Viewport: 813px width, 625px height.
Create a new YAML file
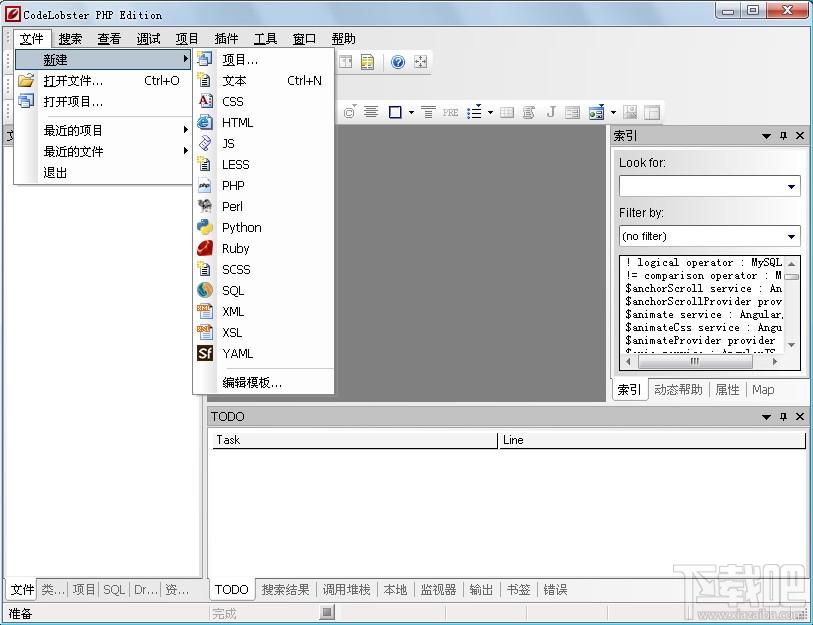click(x=263, y=354)
